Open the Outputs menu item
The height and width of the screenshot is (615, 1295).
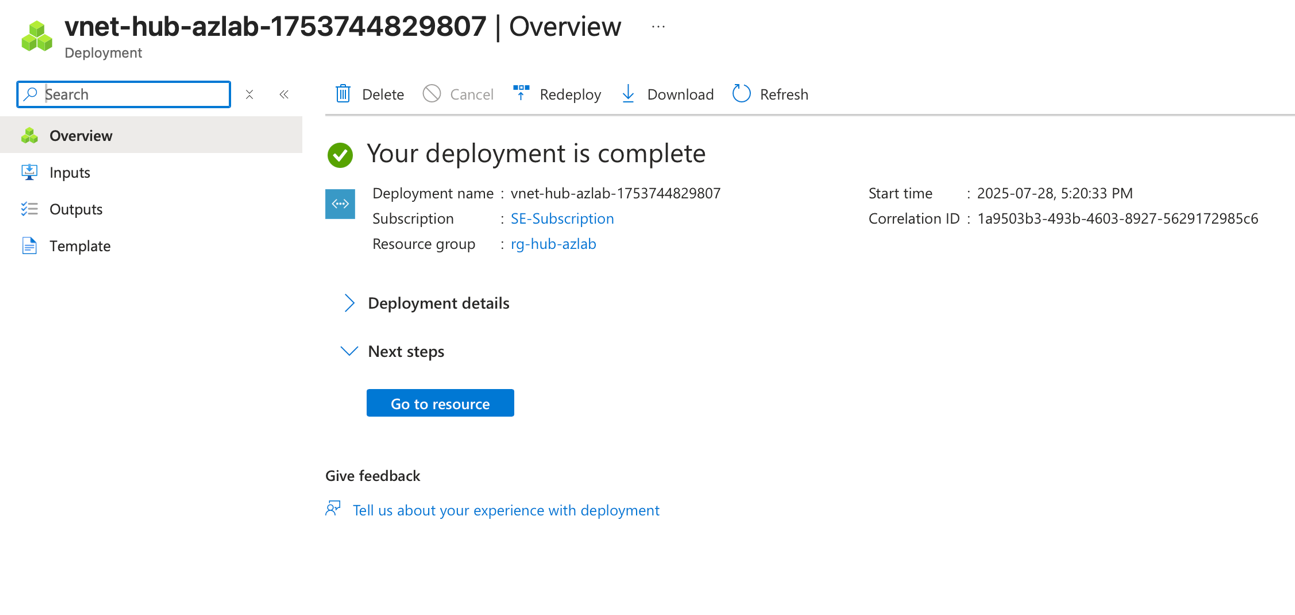[x=152, y=209]
